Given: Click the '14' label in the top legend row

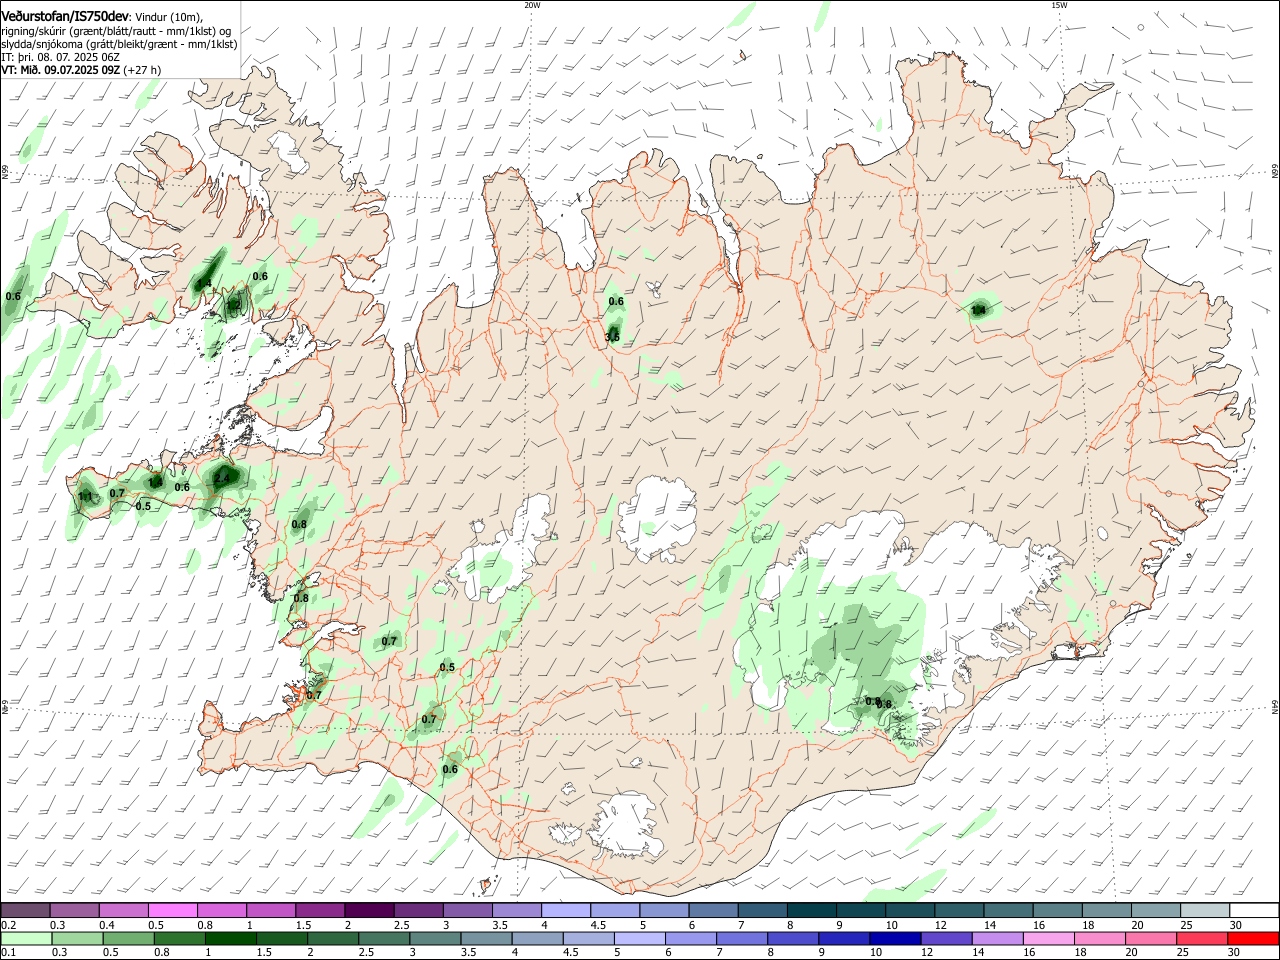Looking at the screenshot, I should (990, 925).
